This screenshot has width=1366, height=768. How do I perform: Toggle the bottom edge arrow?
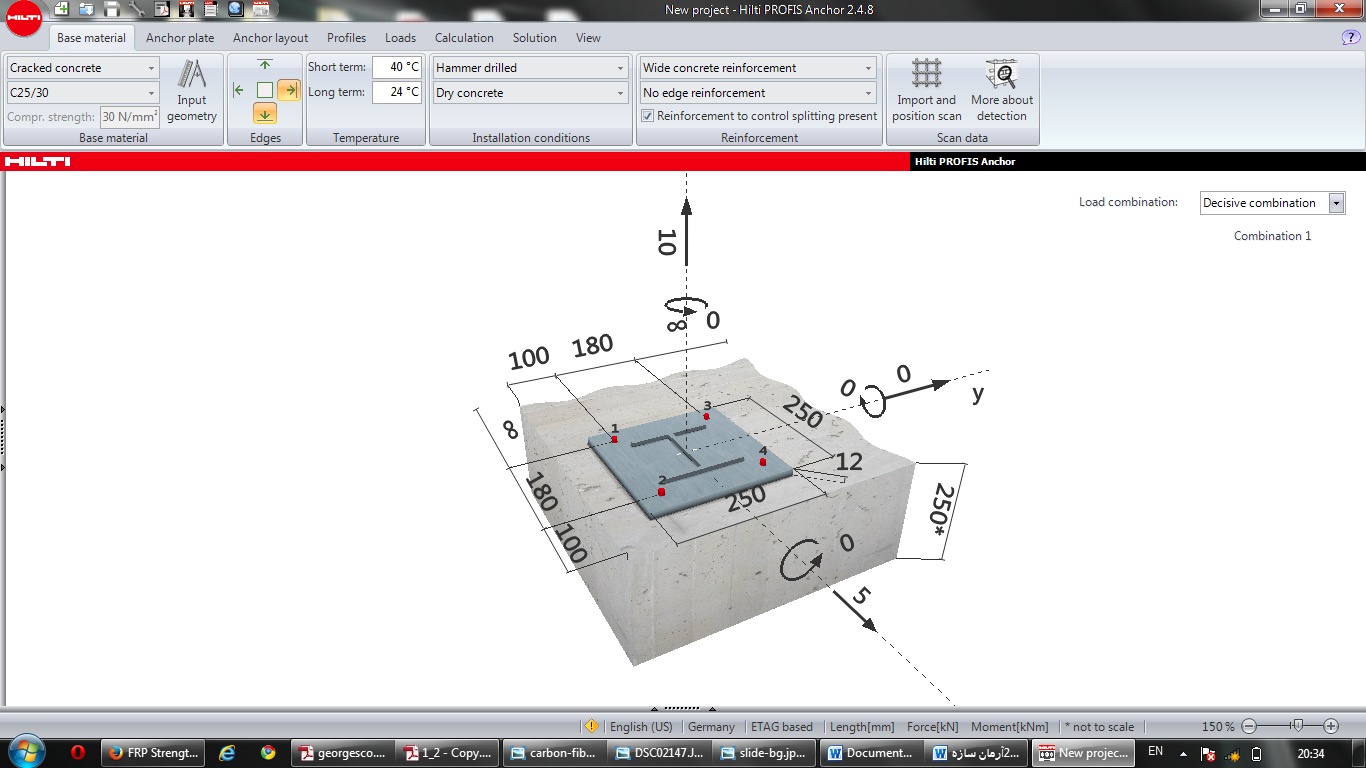(264, 114)
